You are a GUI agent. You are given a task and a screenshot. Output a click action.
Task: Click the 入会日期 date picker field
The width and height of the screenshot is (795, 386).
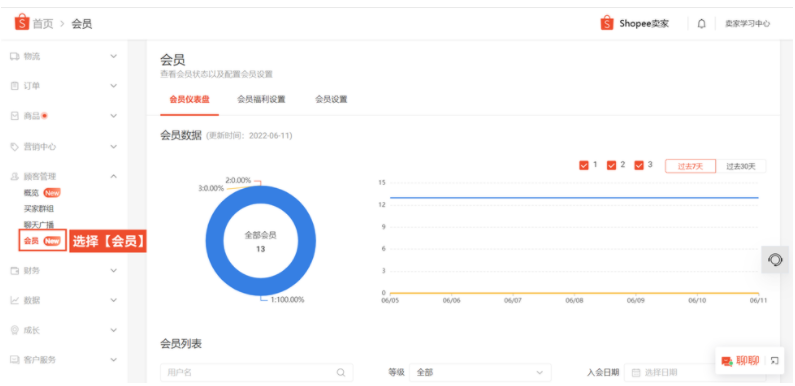point(695,373)
